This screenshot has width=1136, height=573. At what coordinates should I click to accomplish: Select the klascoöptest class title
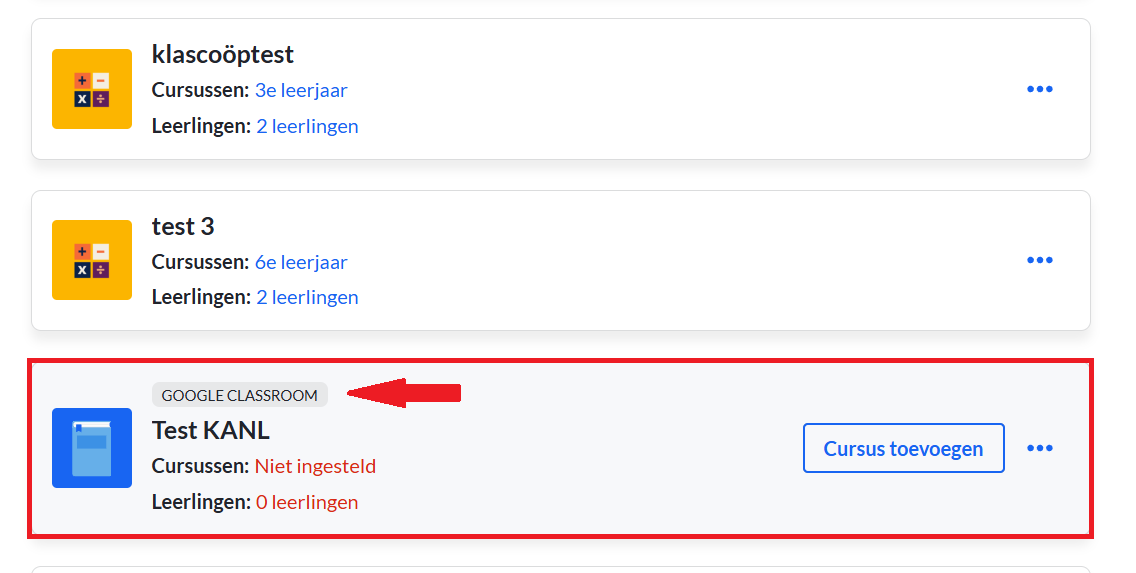222,54
